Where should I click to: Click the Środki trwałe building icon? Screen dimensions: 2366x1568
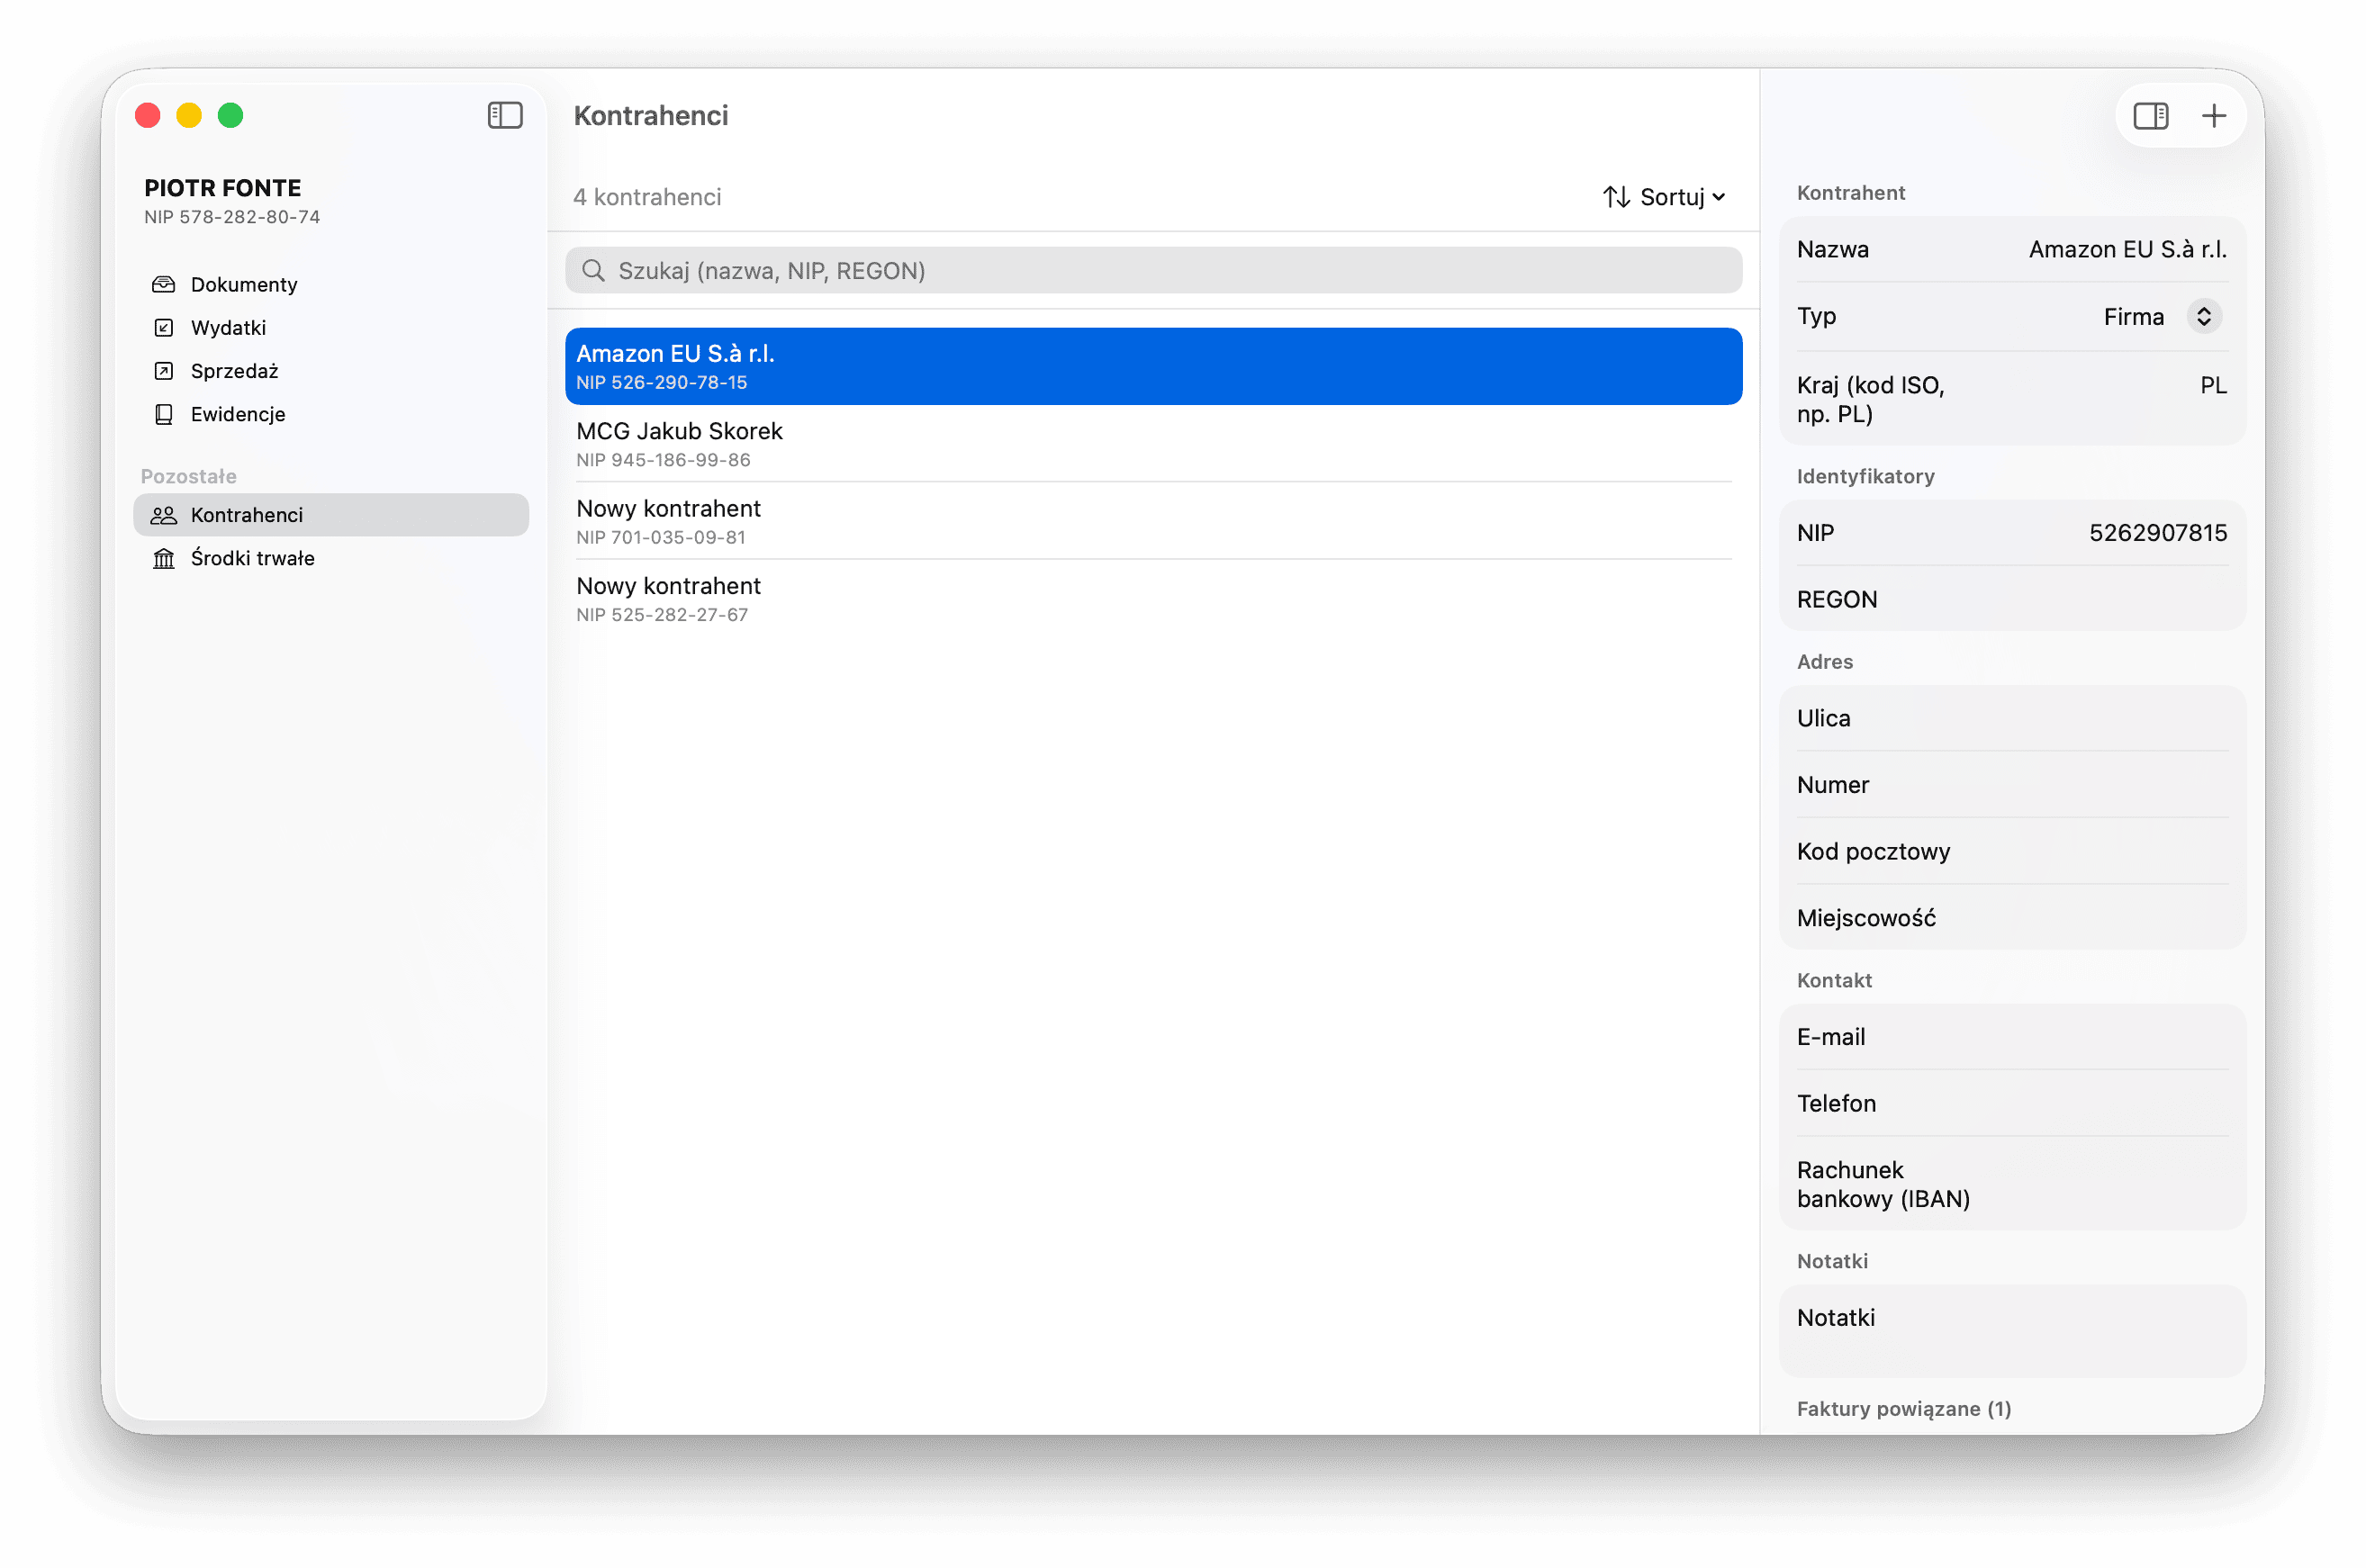coord(163,558)
